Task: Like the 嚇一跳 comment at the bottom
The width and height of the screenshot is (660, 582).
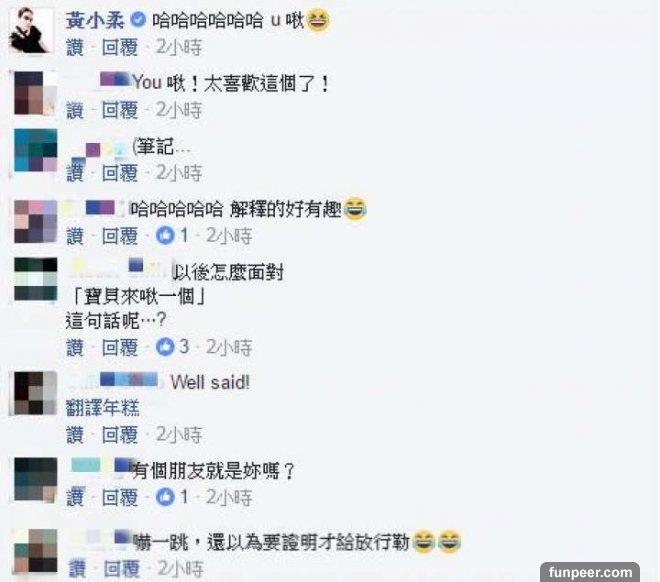Action: pos(77,569)
